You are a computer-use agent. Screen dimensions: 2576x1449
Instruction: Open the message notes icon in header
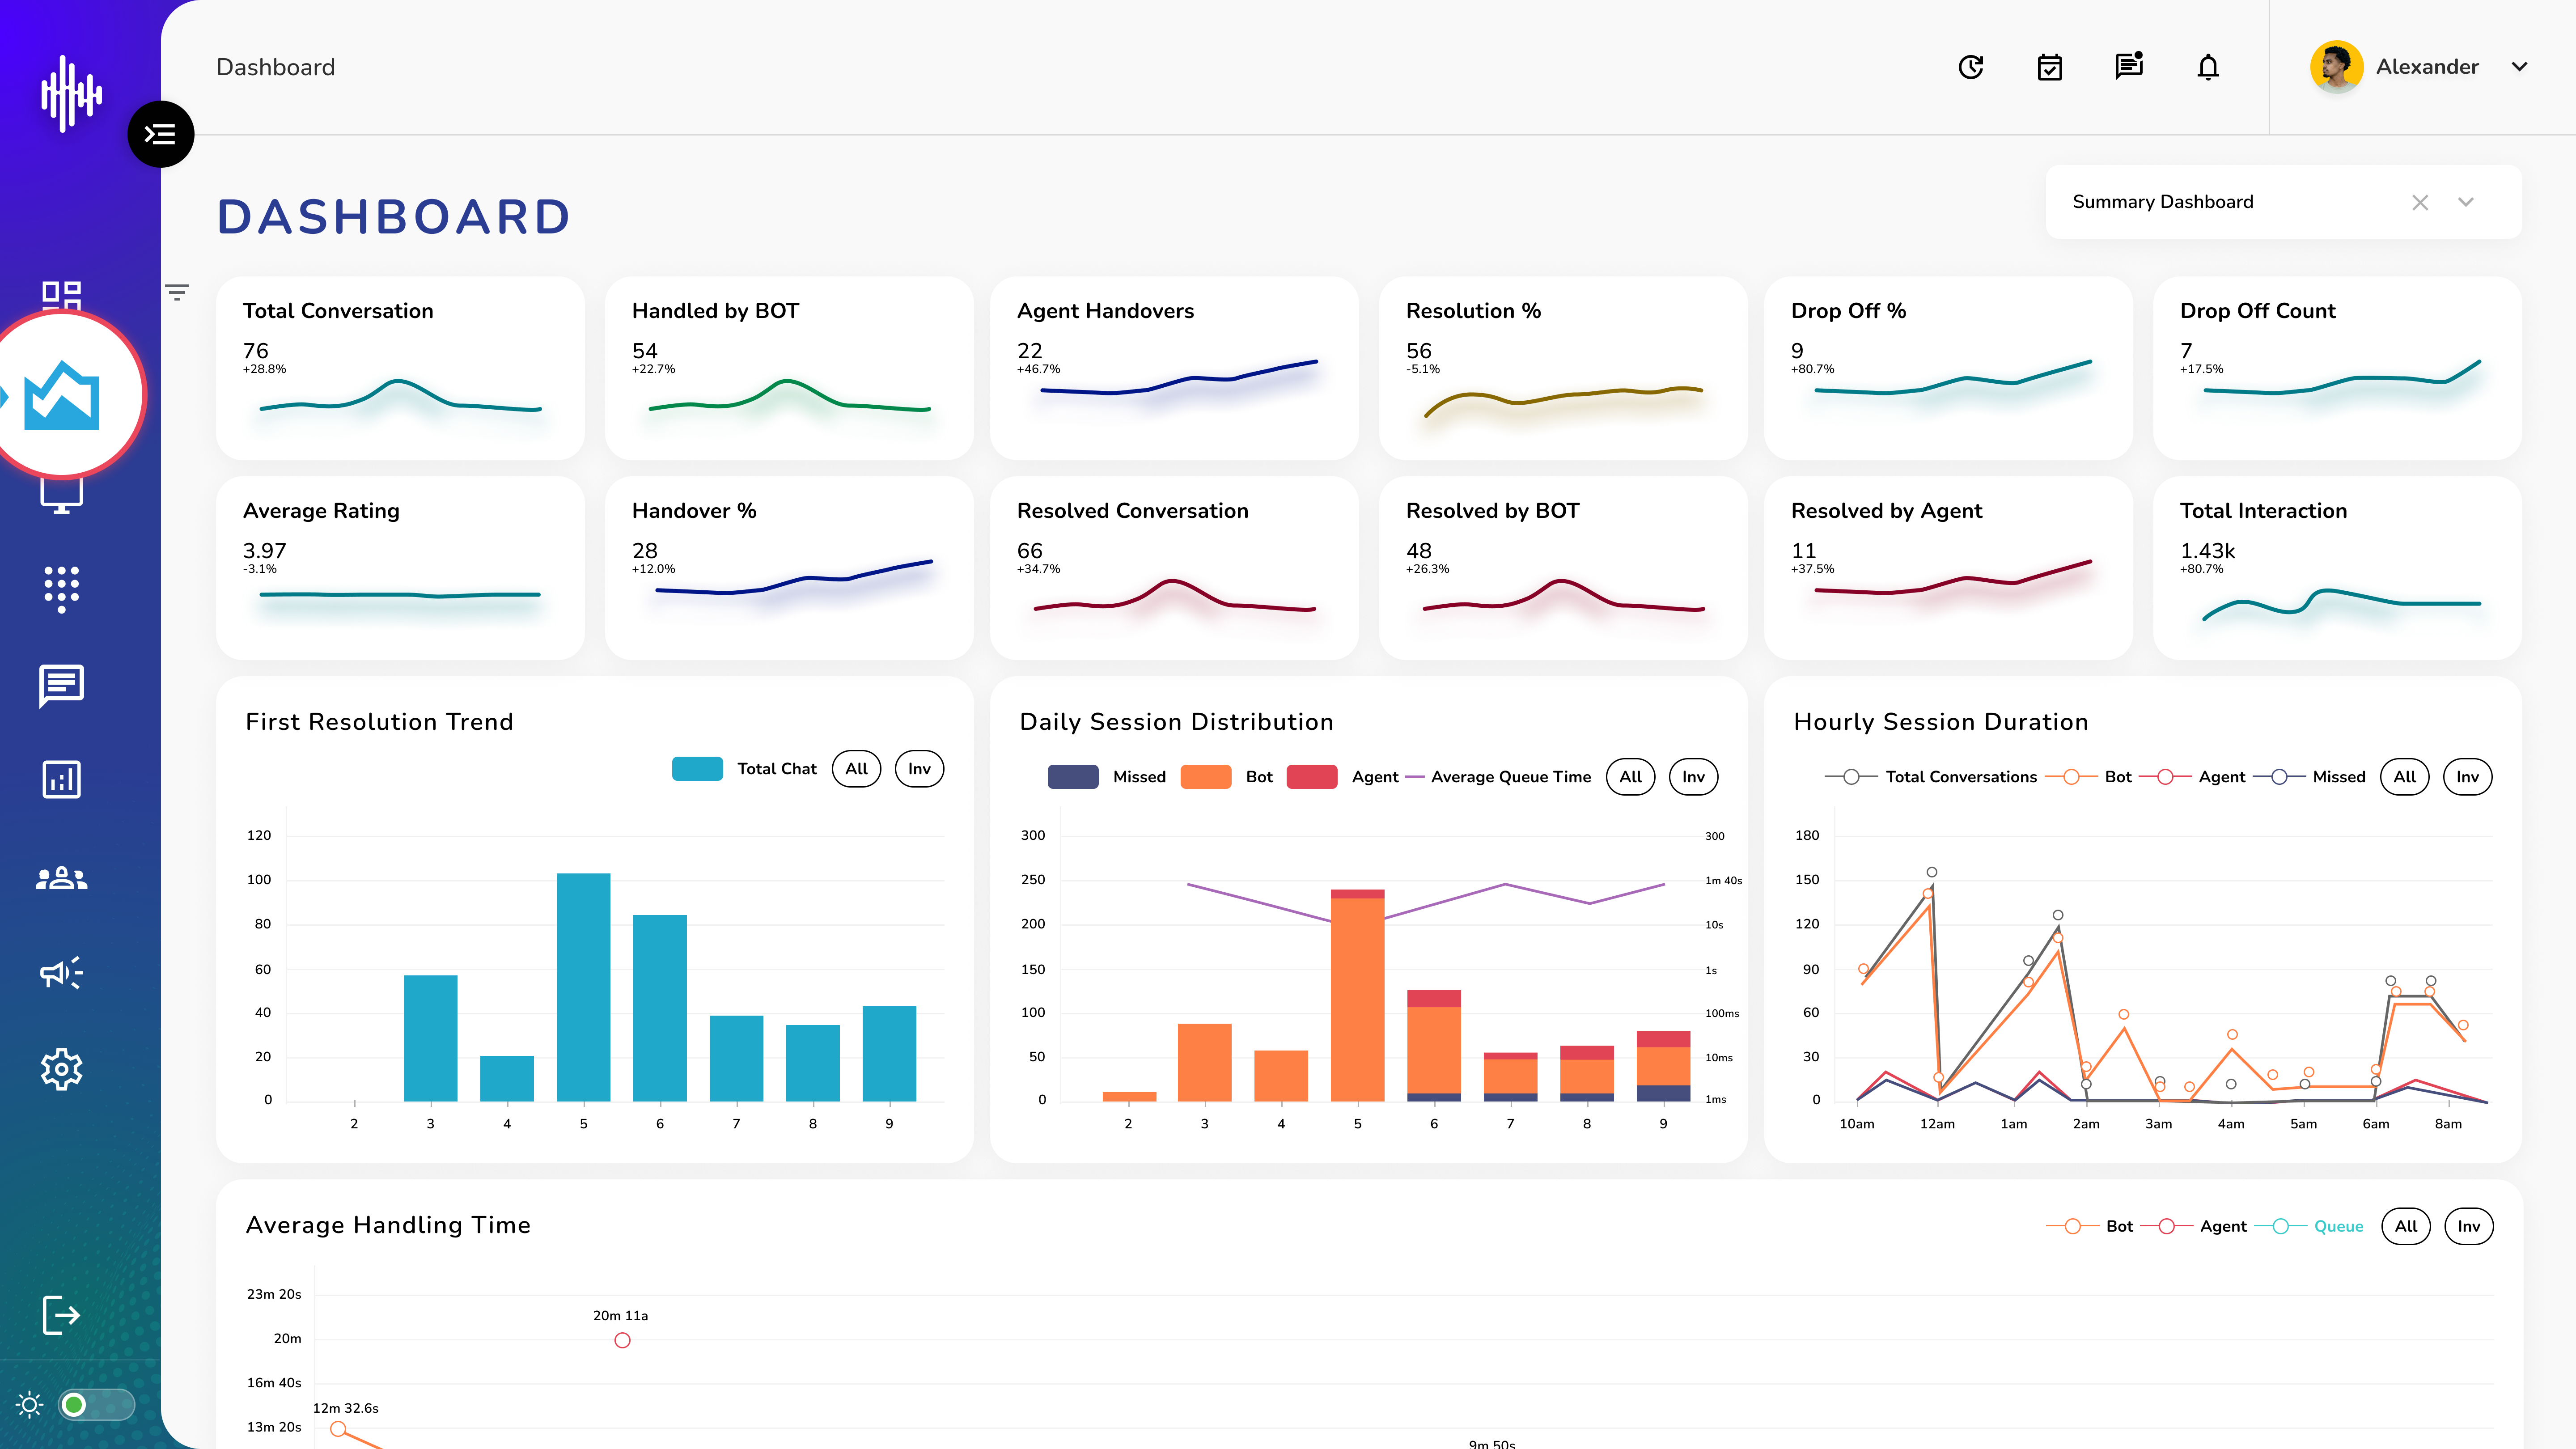[2129, 66]
